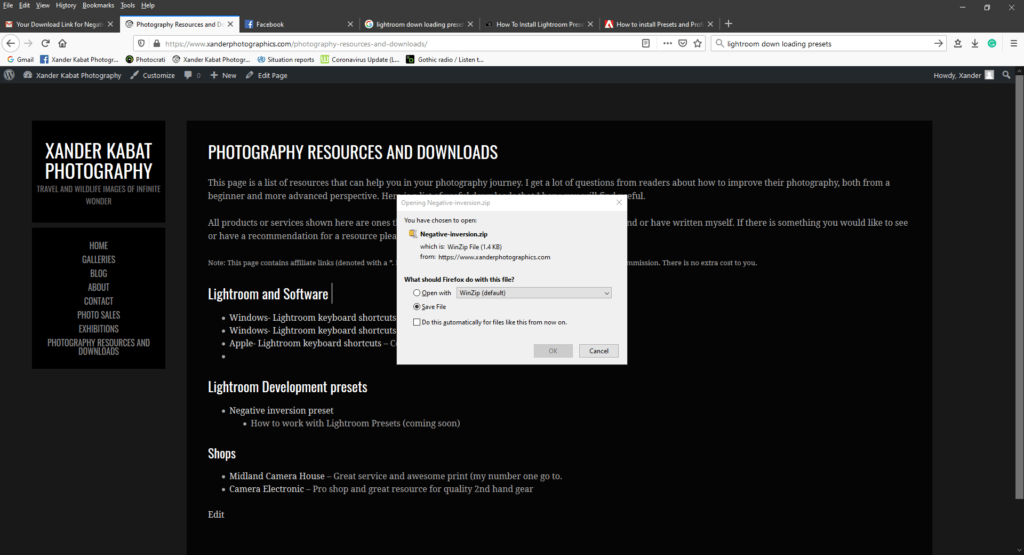Open the CONTACT menu link
Image resolution: width=1024 pixels, height=555 pixels.
click(x=99, y=301)
